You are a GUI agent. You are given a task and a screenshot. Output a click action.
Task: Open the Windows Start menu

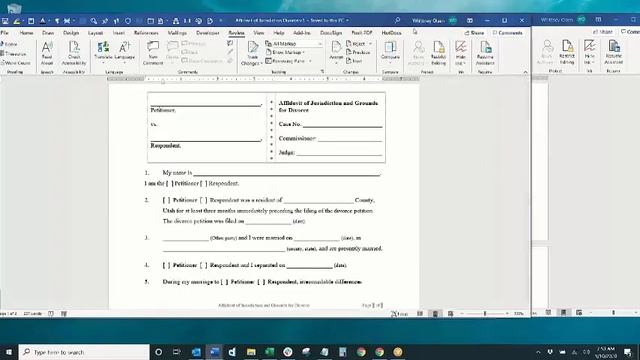(x=9, y=352)
